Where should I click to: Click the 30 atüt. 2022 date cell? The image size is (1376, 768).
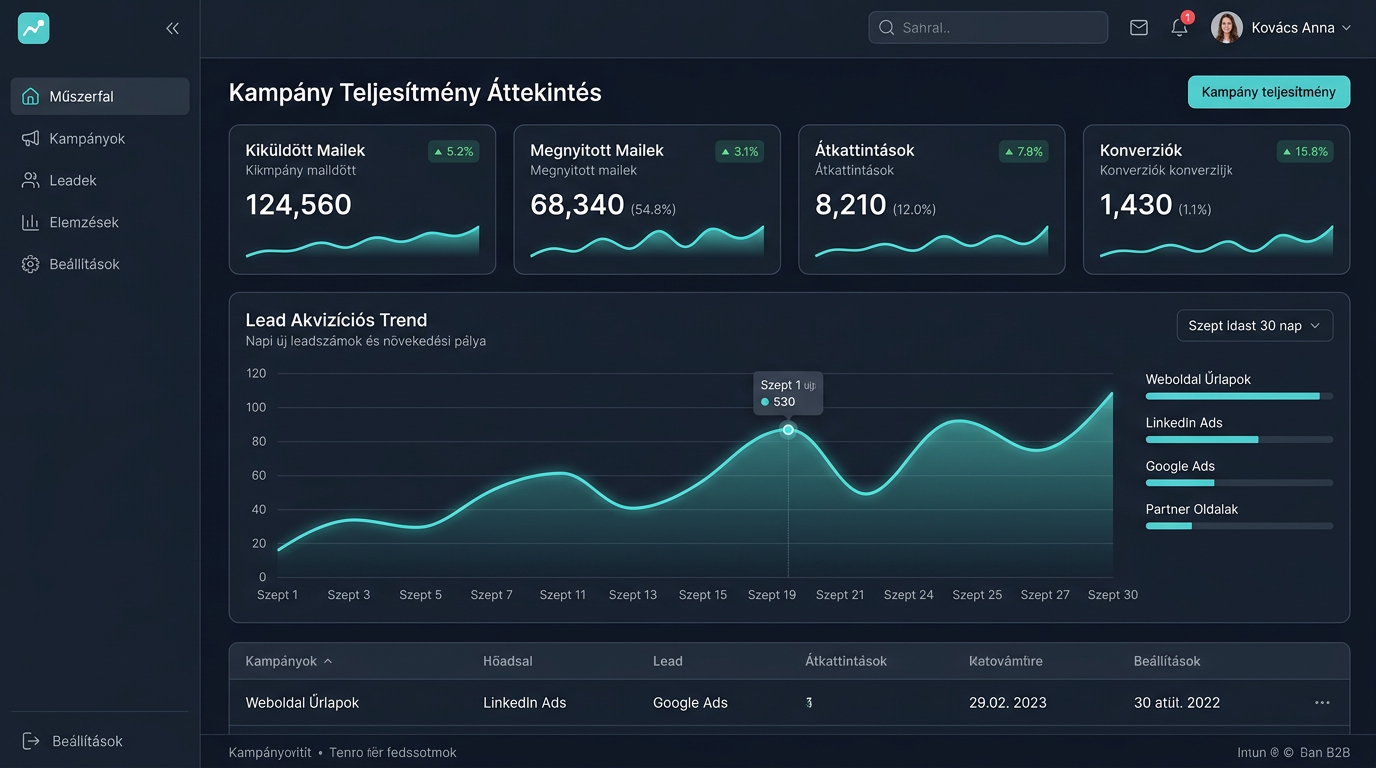pyautogui.click(x=1177, y=703)
